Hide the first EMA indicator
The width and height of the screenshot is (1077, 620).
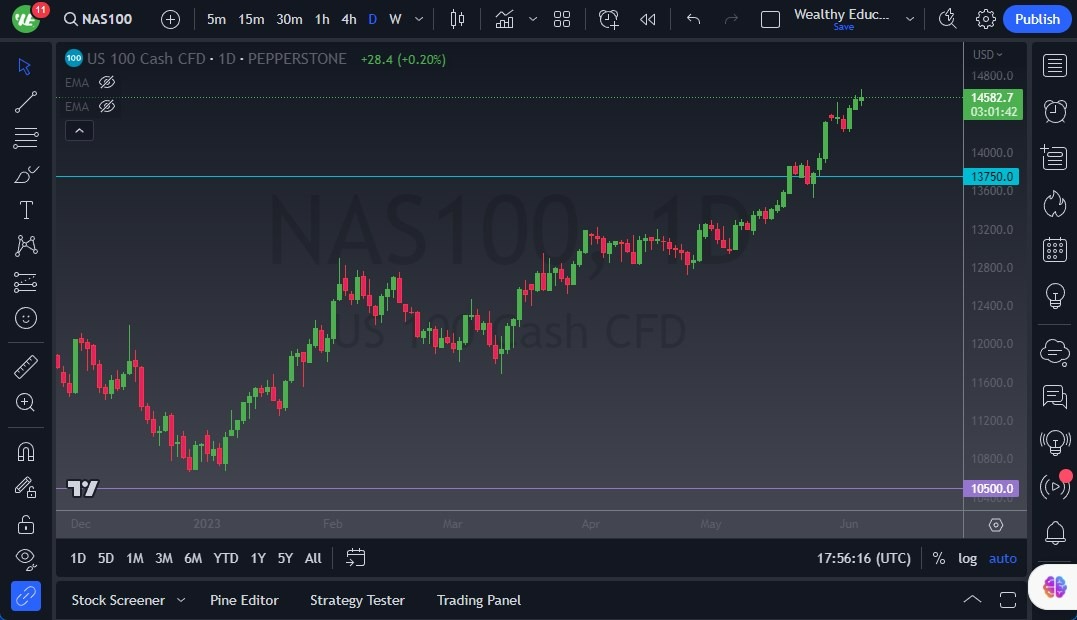106,83
